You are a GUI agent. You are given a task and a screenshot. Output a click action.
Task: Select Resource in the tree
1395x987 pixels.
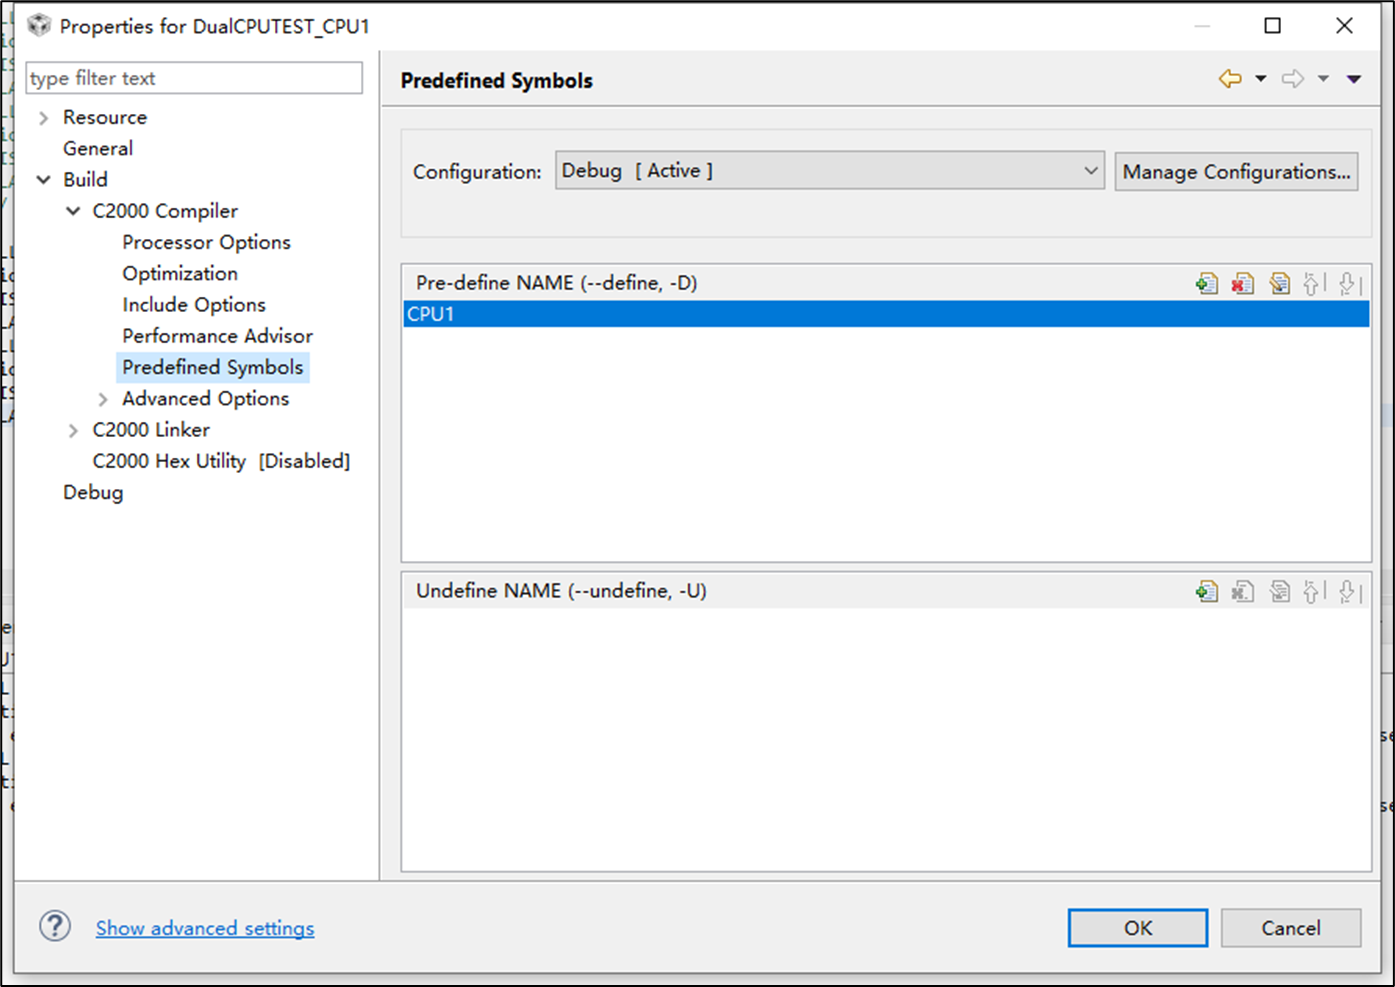[105, 117]
